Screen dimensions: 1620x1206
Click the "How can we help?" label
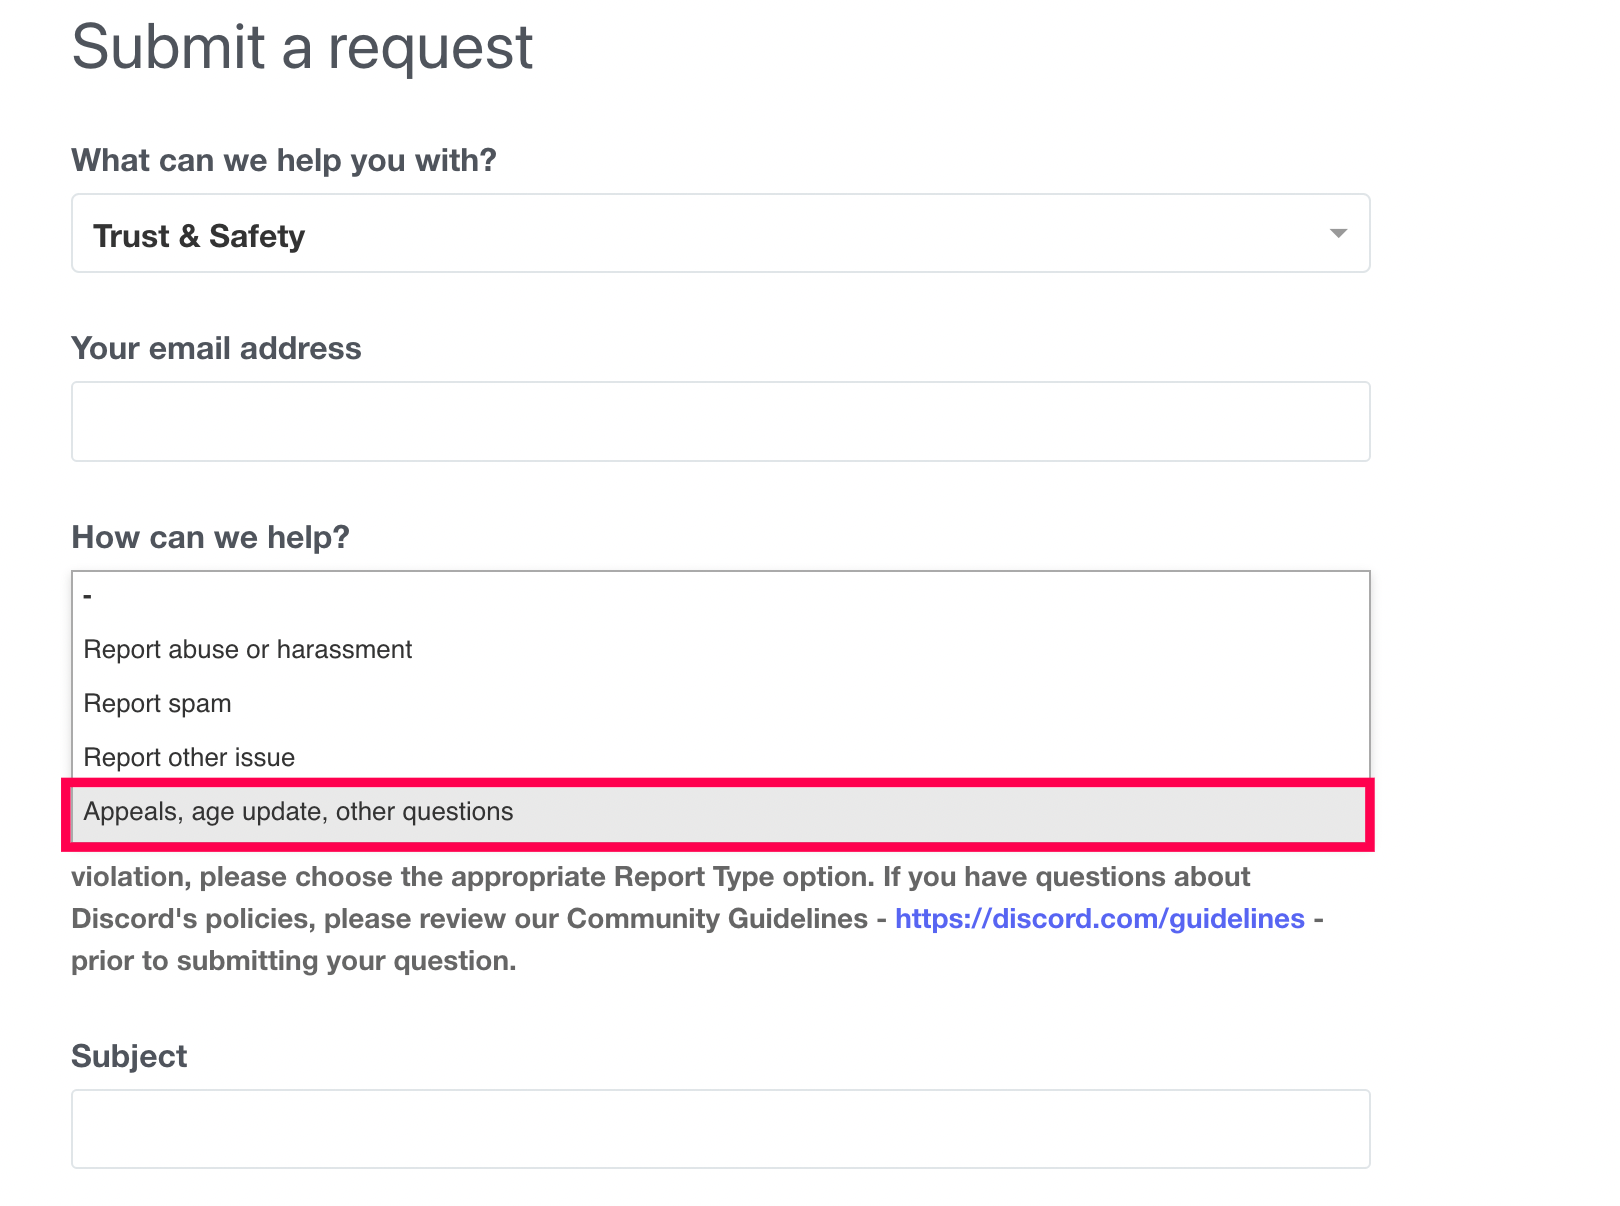[x=210, y=537]
